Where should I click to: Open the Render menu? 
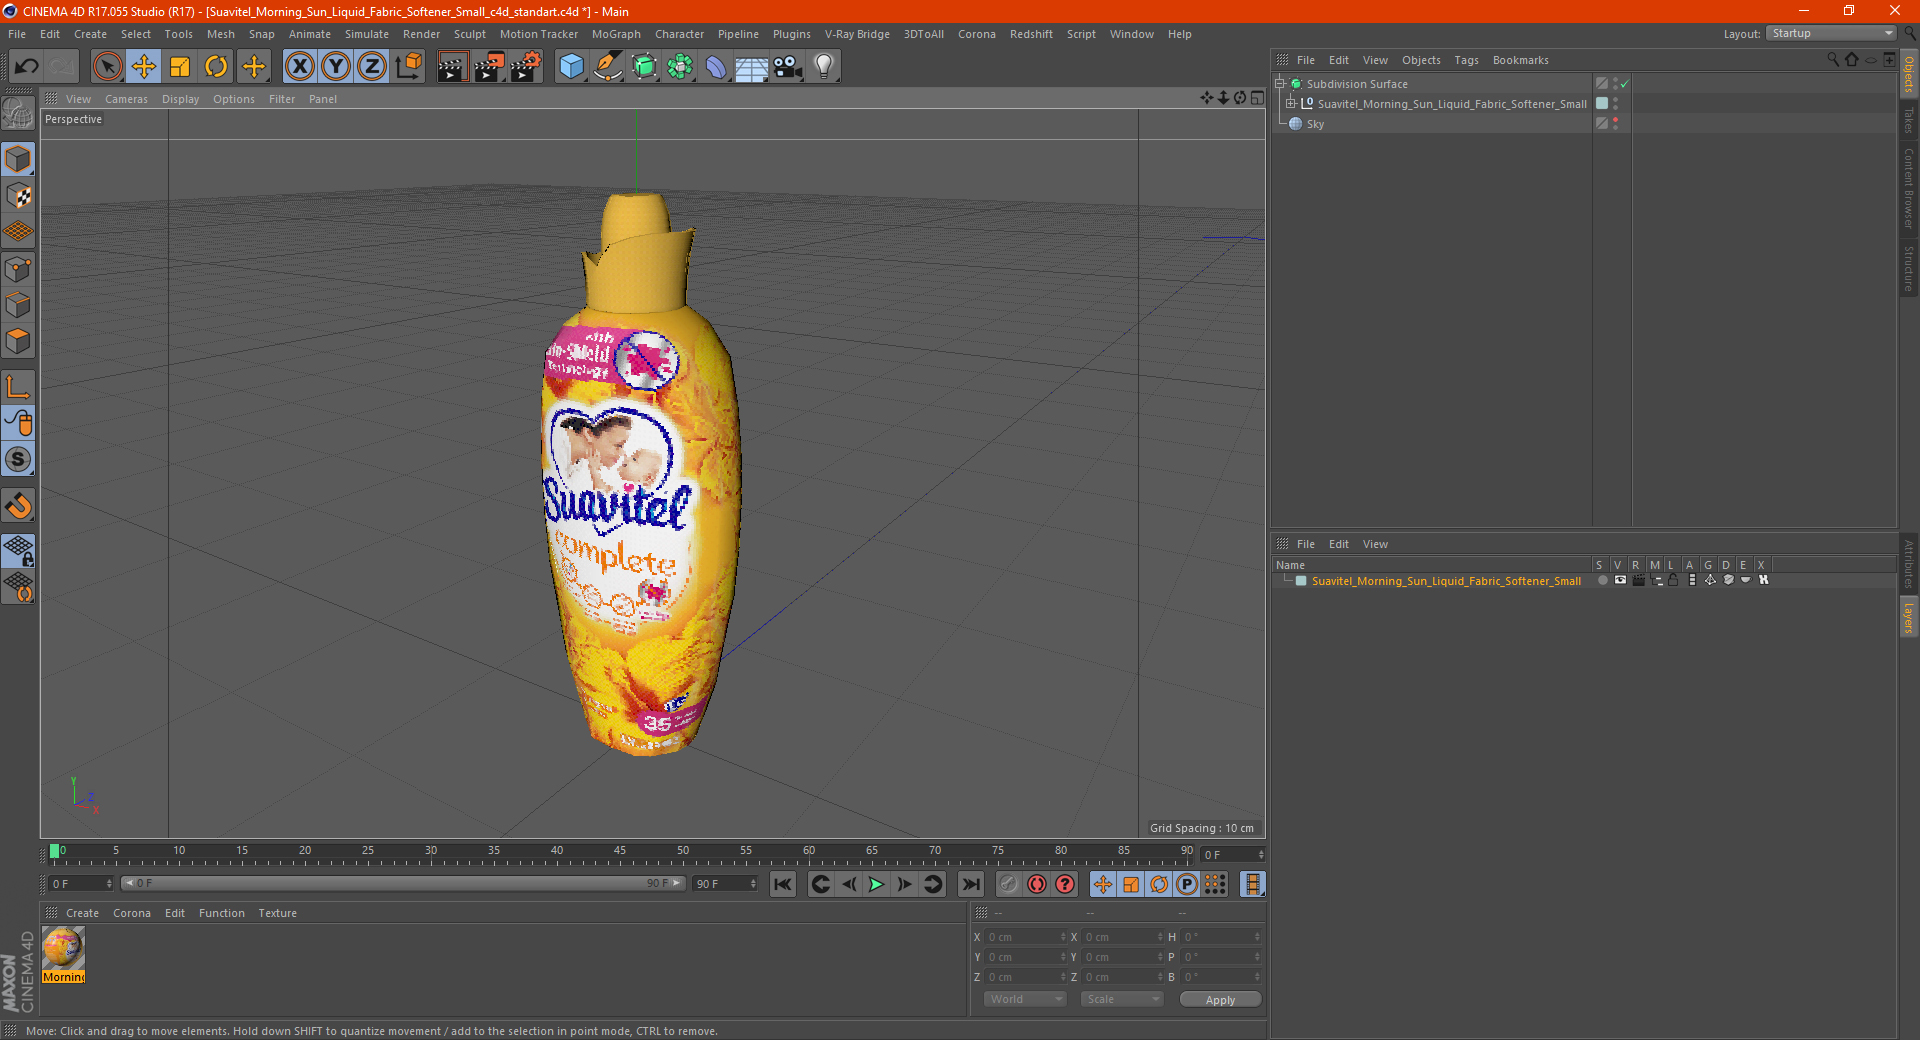[x=421, y=34]
